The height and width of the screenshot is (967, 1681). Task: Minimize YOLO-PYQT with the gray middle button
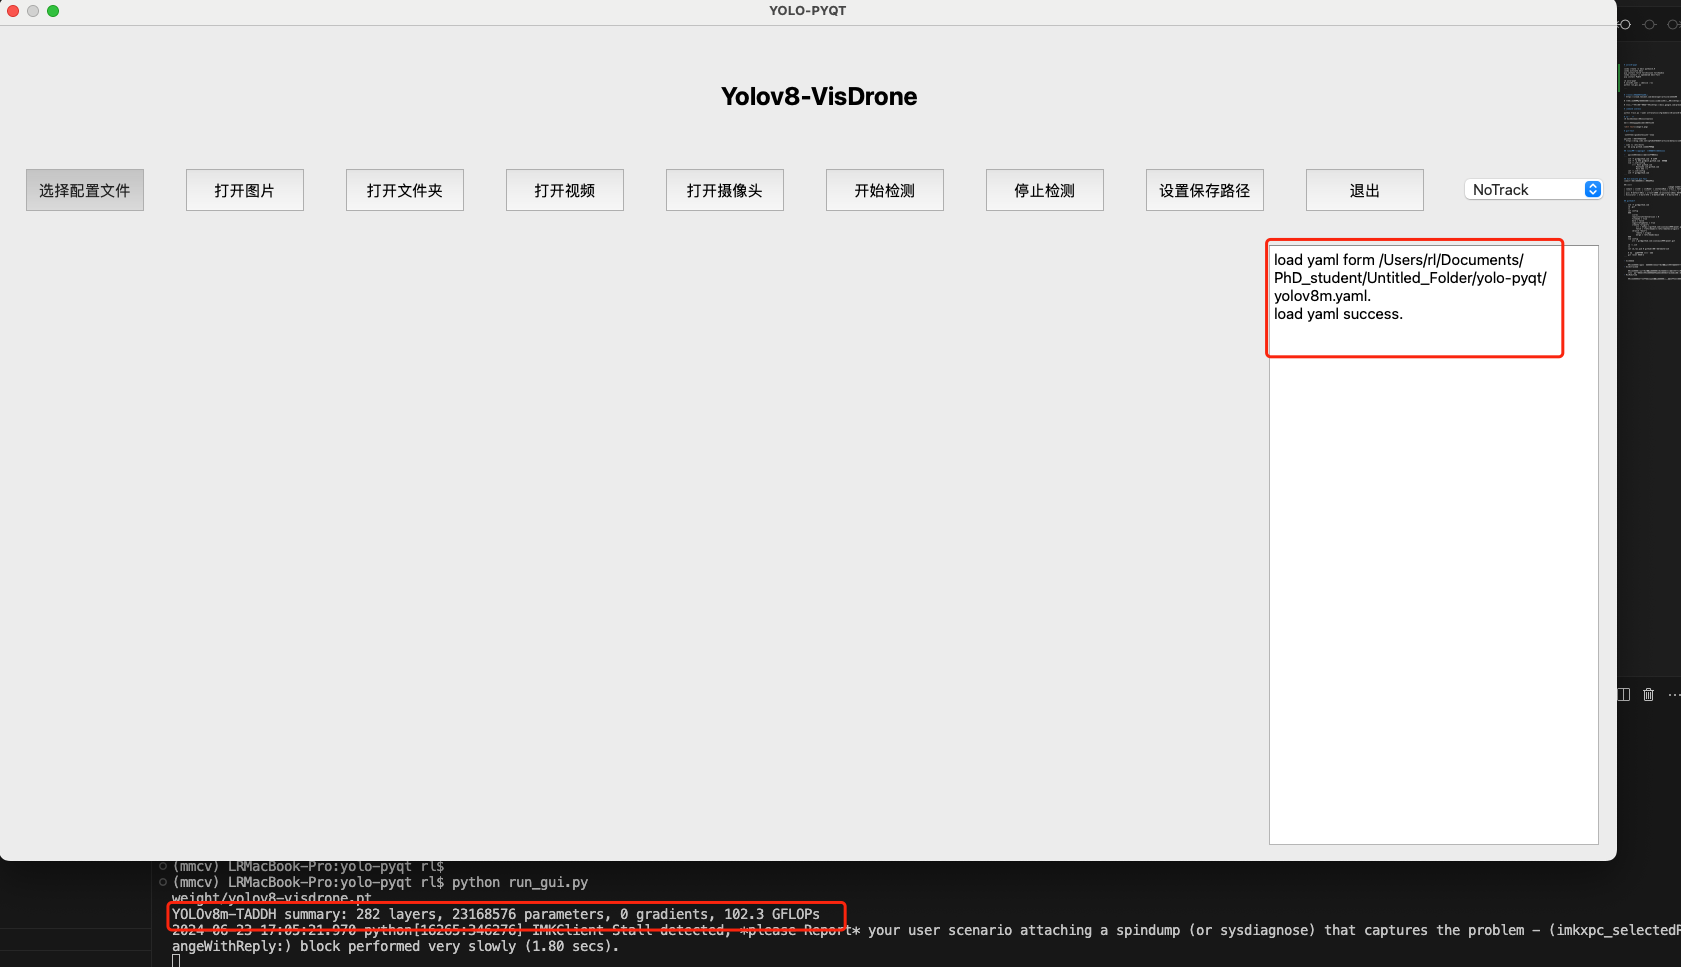click(33, 11)
